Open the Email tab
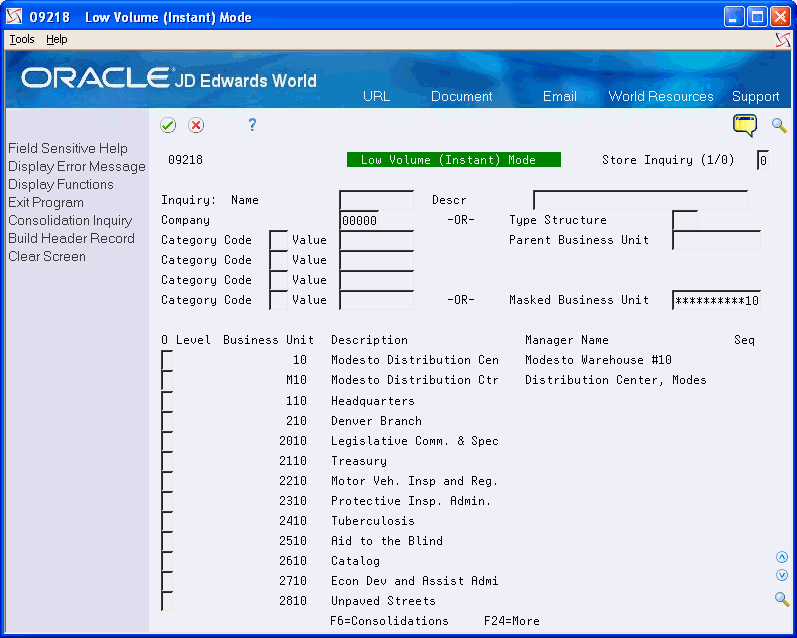 pyautogui.click(x=560, y=96)
